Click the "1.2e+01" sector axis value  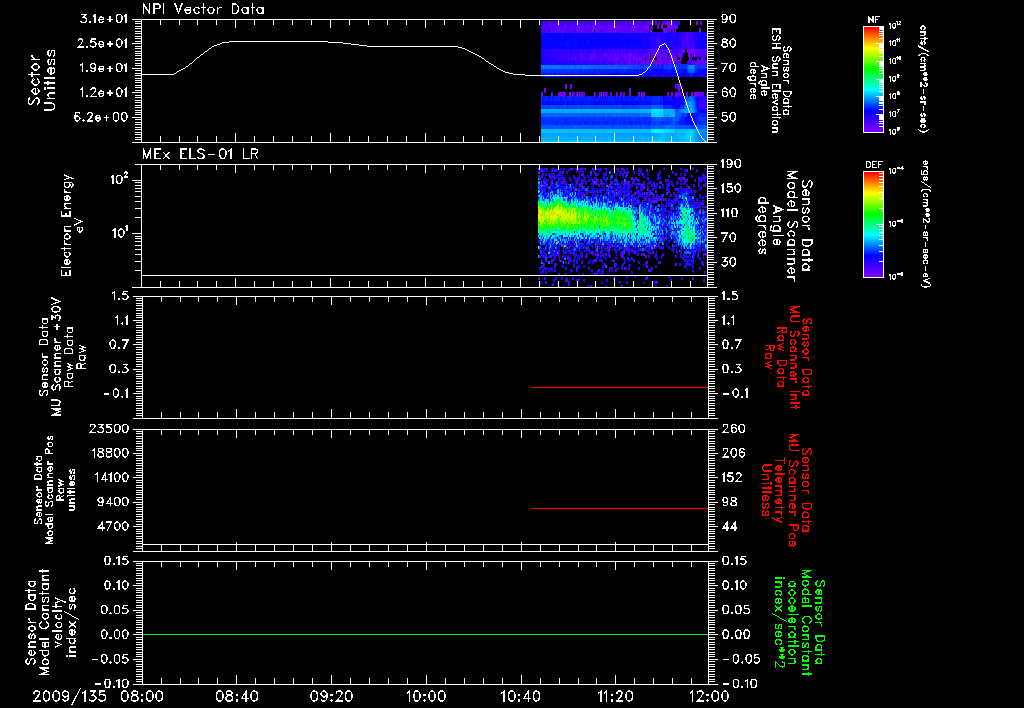point(104,93)
